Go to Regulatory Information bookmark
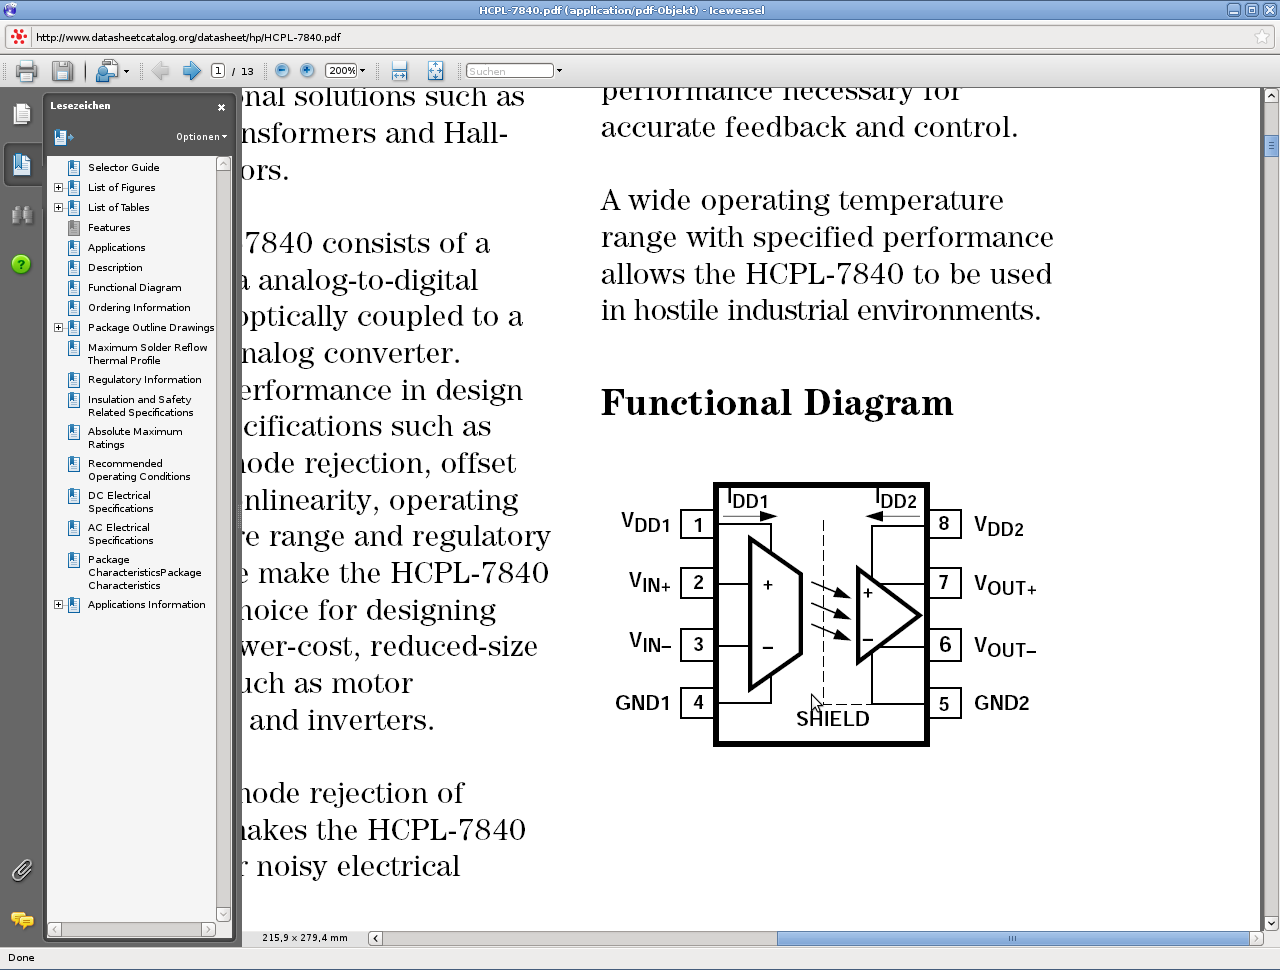 tap(144, 380)
